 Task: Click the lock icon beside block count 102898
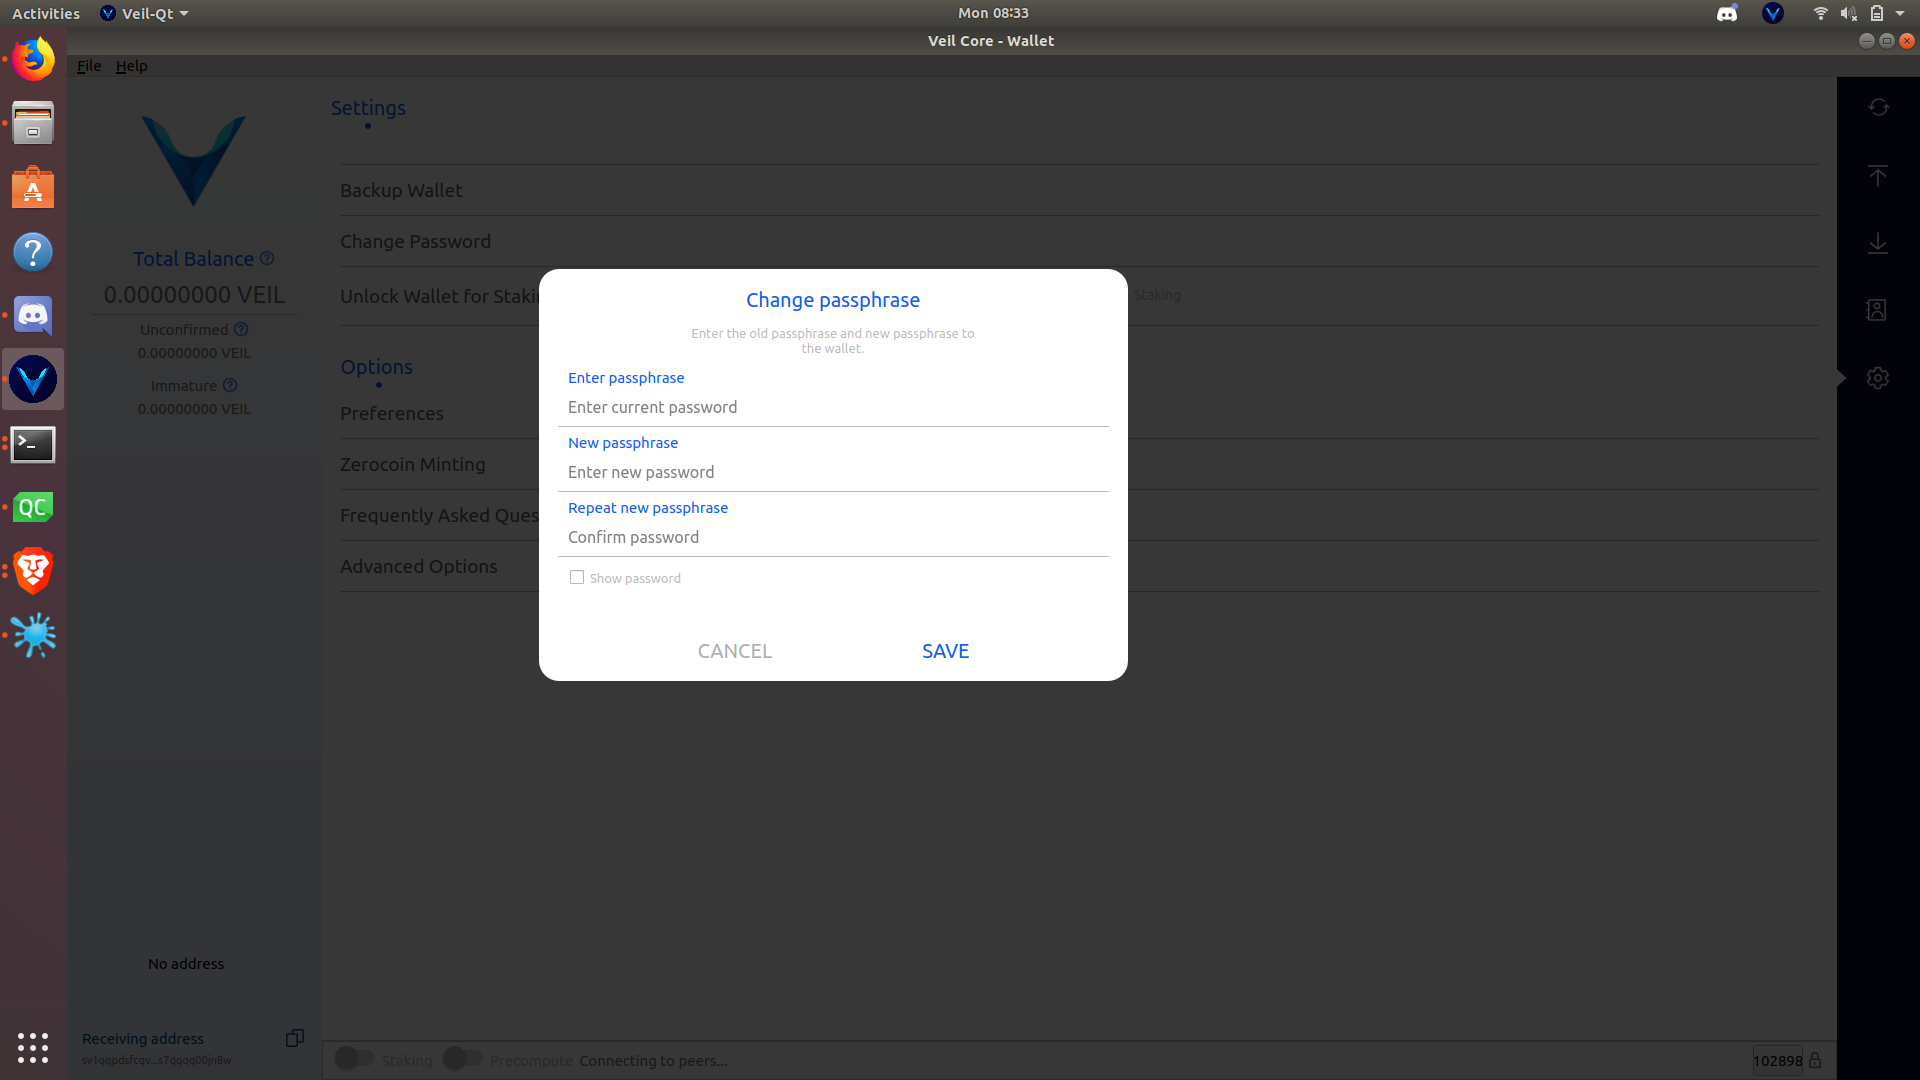tap(1814, 1061)
